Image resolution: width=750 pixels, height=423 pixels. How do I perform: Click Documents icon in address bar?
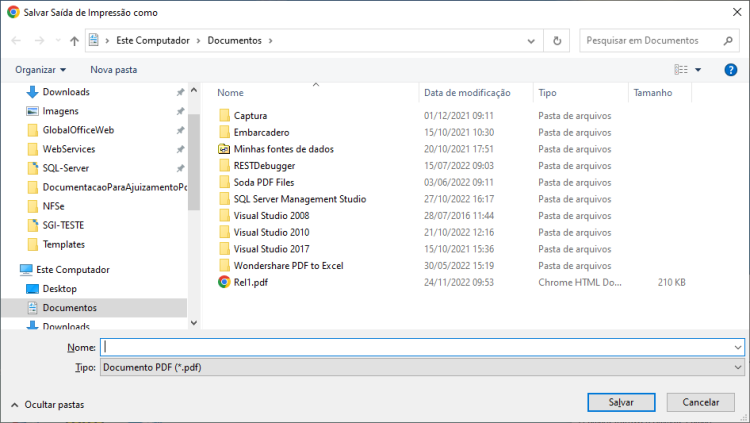(x=94, y=40)
